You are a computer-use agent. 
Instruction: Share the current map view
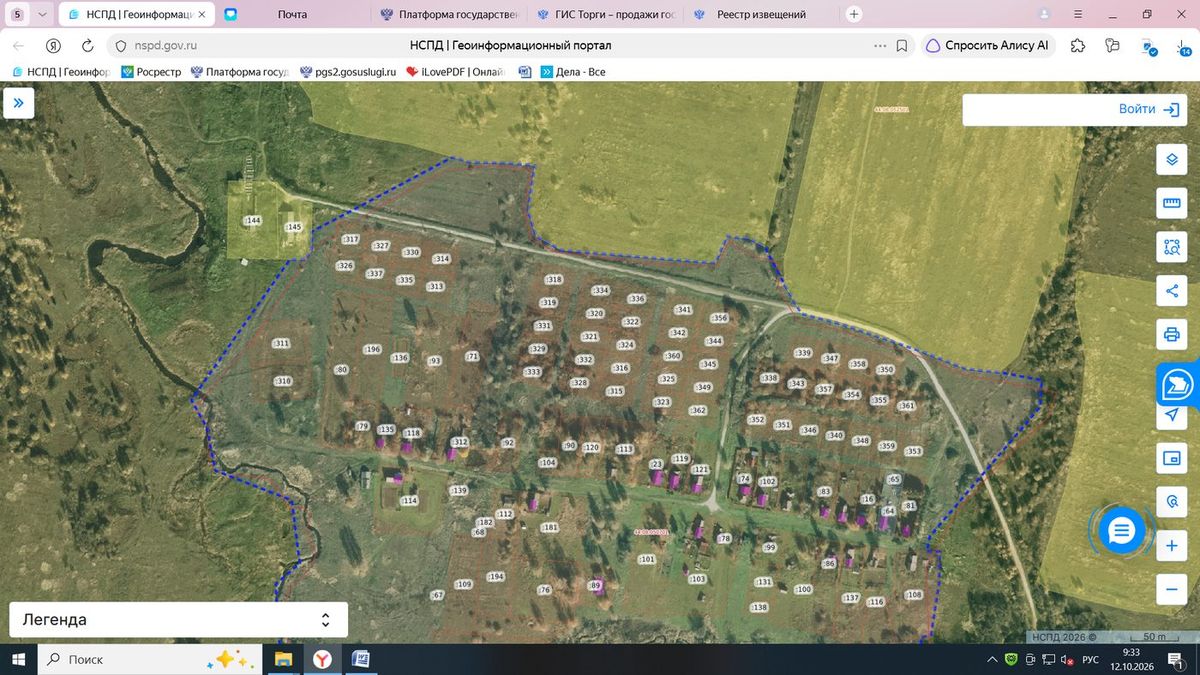coord(1171,291)
